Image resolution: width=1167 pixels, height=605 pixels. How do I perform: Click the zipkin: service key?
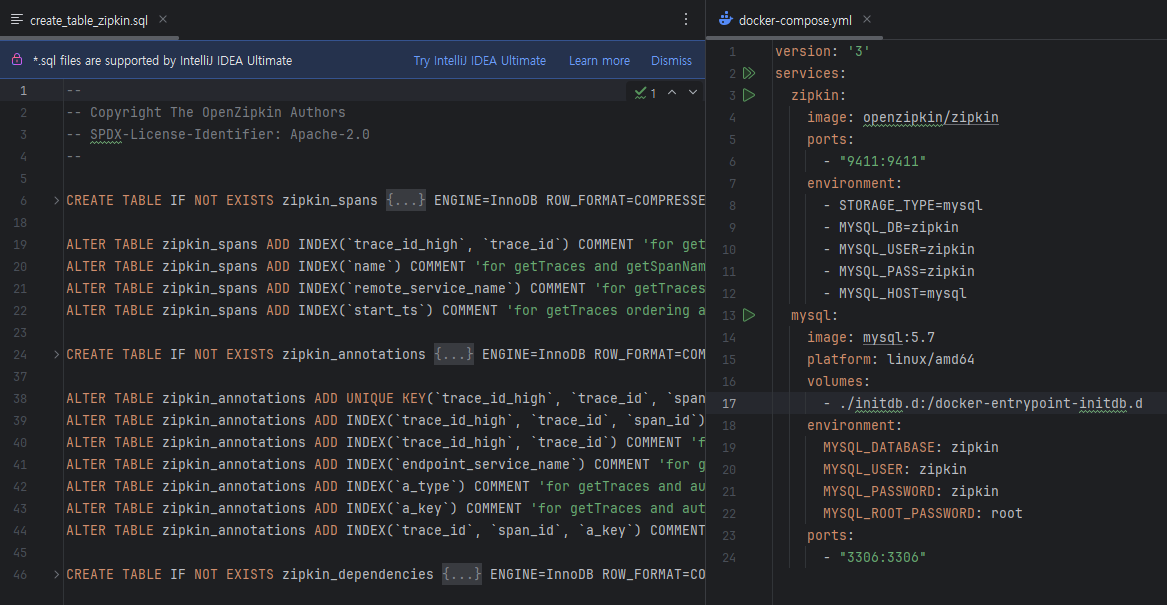[x=818, y=95]
